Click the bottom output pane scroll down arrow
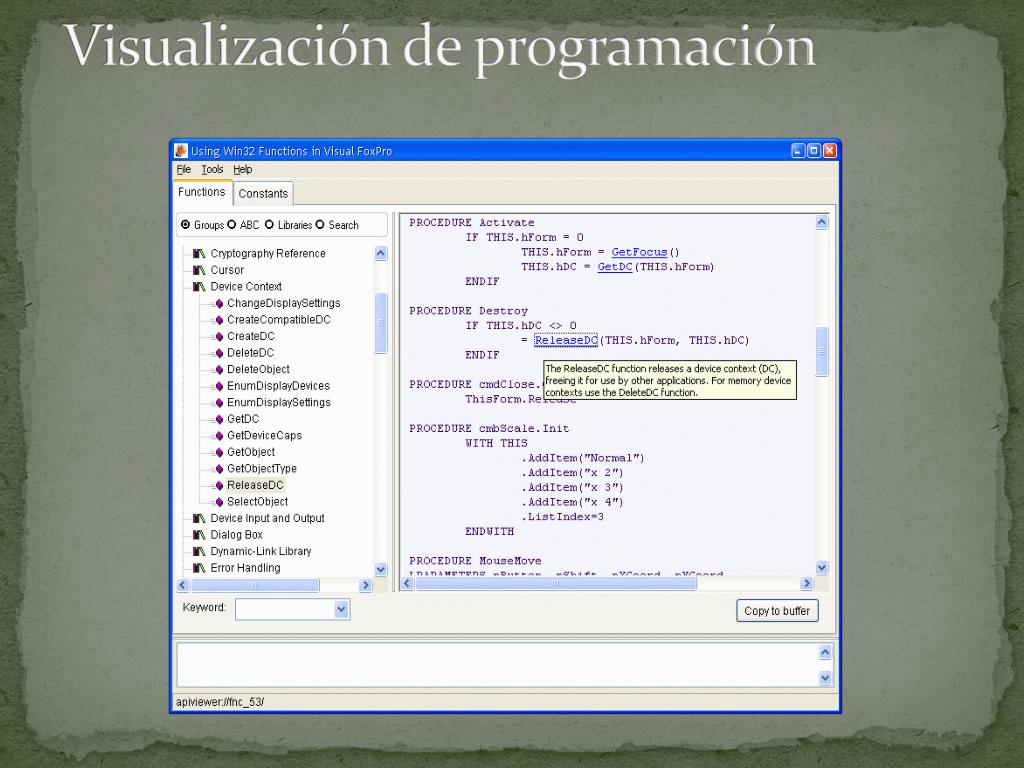The image size is (1024, 768). tap(825, 678)
